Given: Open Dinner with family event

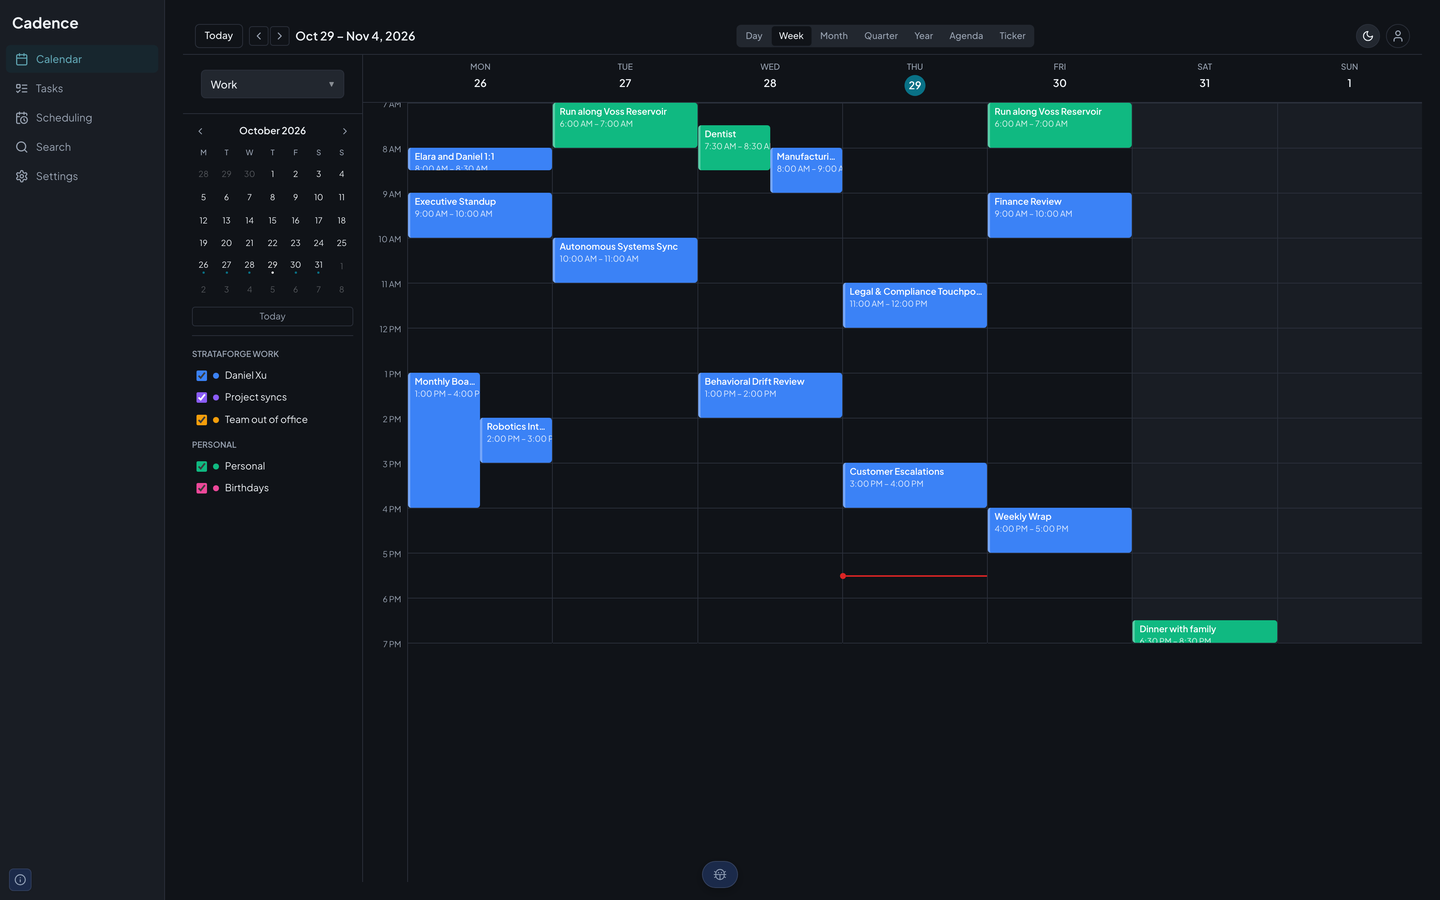Looking at the screenshot, I should [1205, 632].
